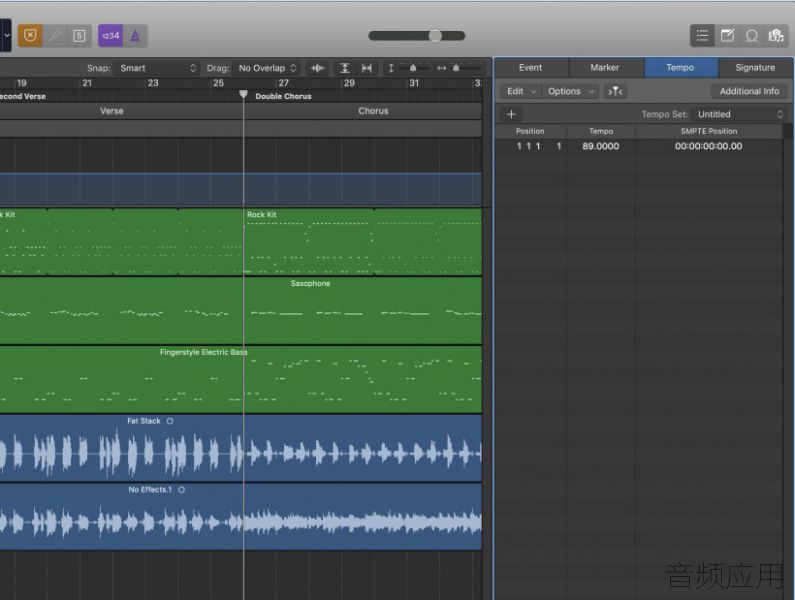The image size is (795, 600).
Task: Open the media Browsers button
Action: [x=776, y=36]
